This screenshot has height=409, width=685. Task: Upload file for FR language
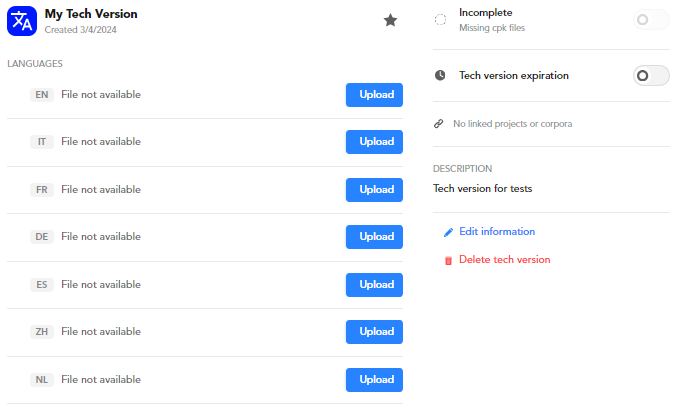coord(374,190)
